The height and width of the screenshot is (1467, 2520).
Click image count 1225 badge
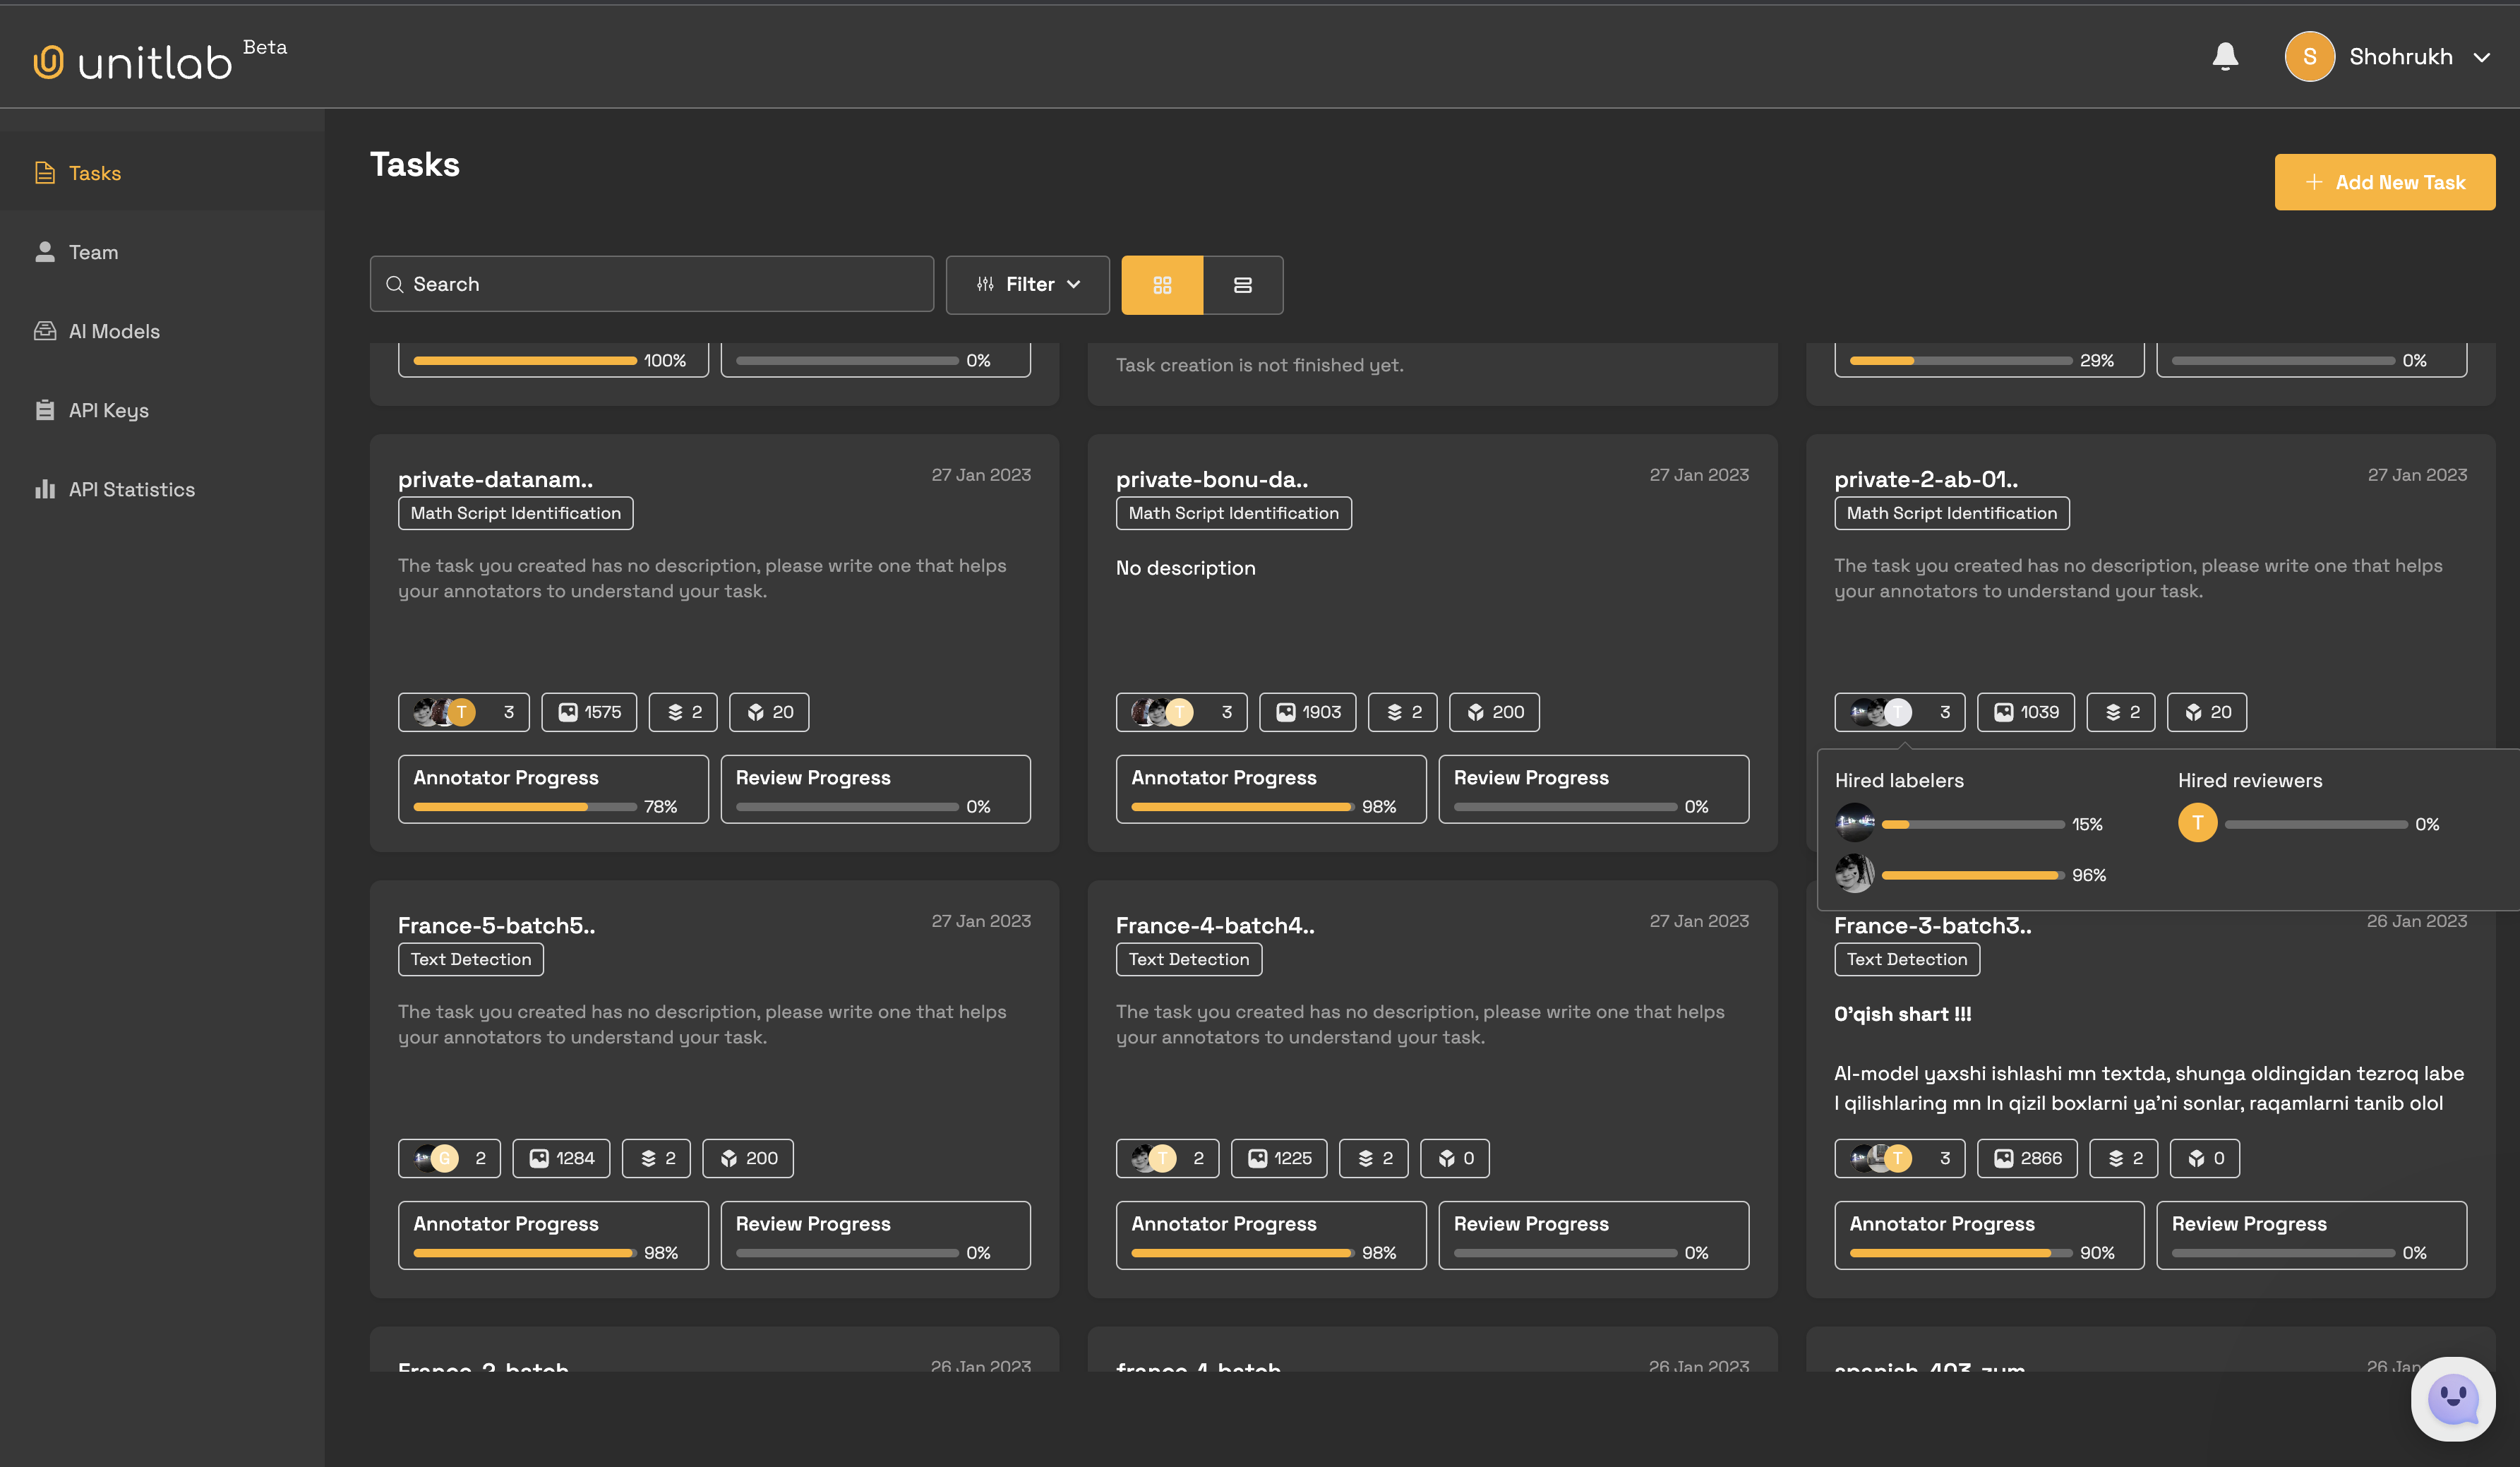[x=1279, y=1158]
